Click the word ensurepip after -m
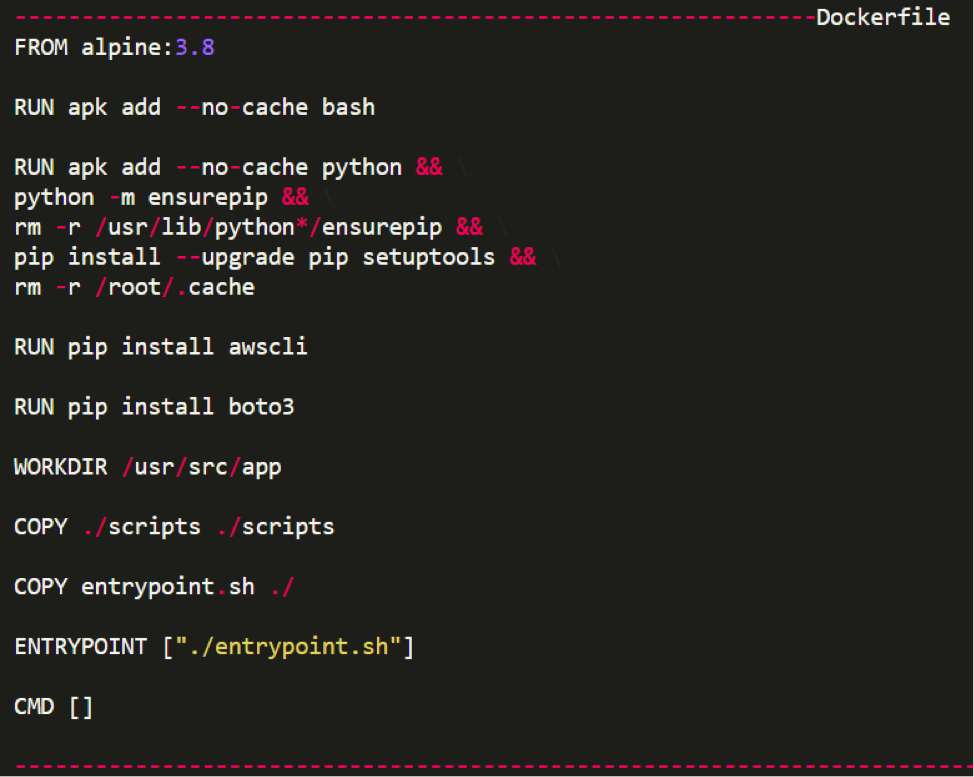Viewport: 974px width, 777px height. [x=208, y=198]
